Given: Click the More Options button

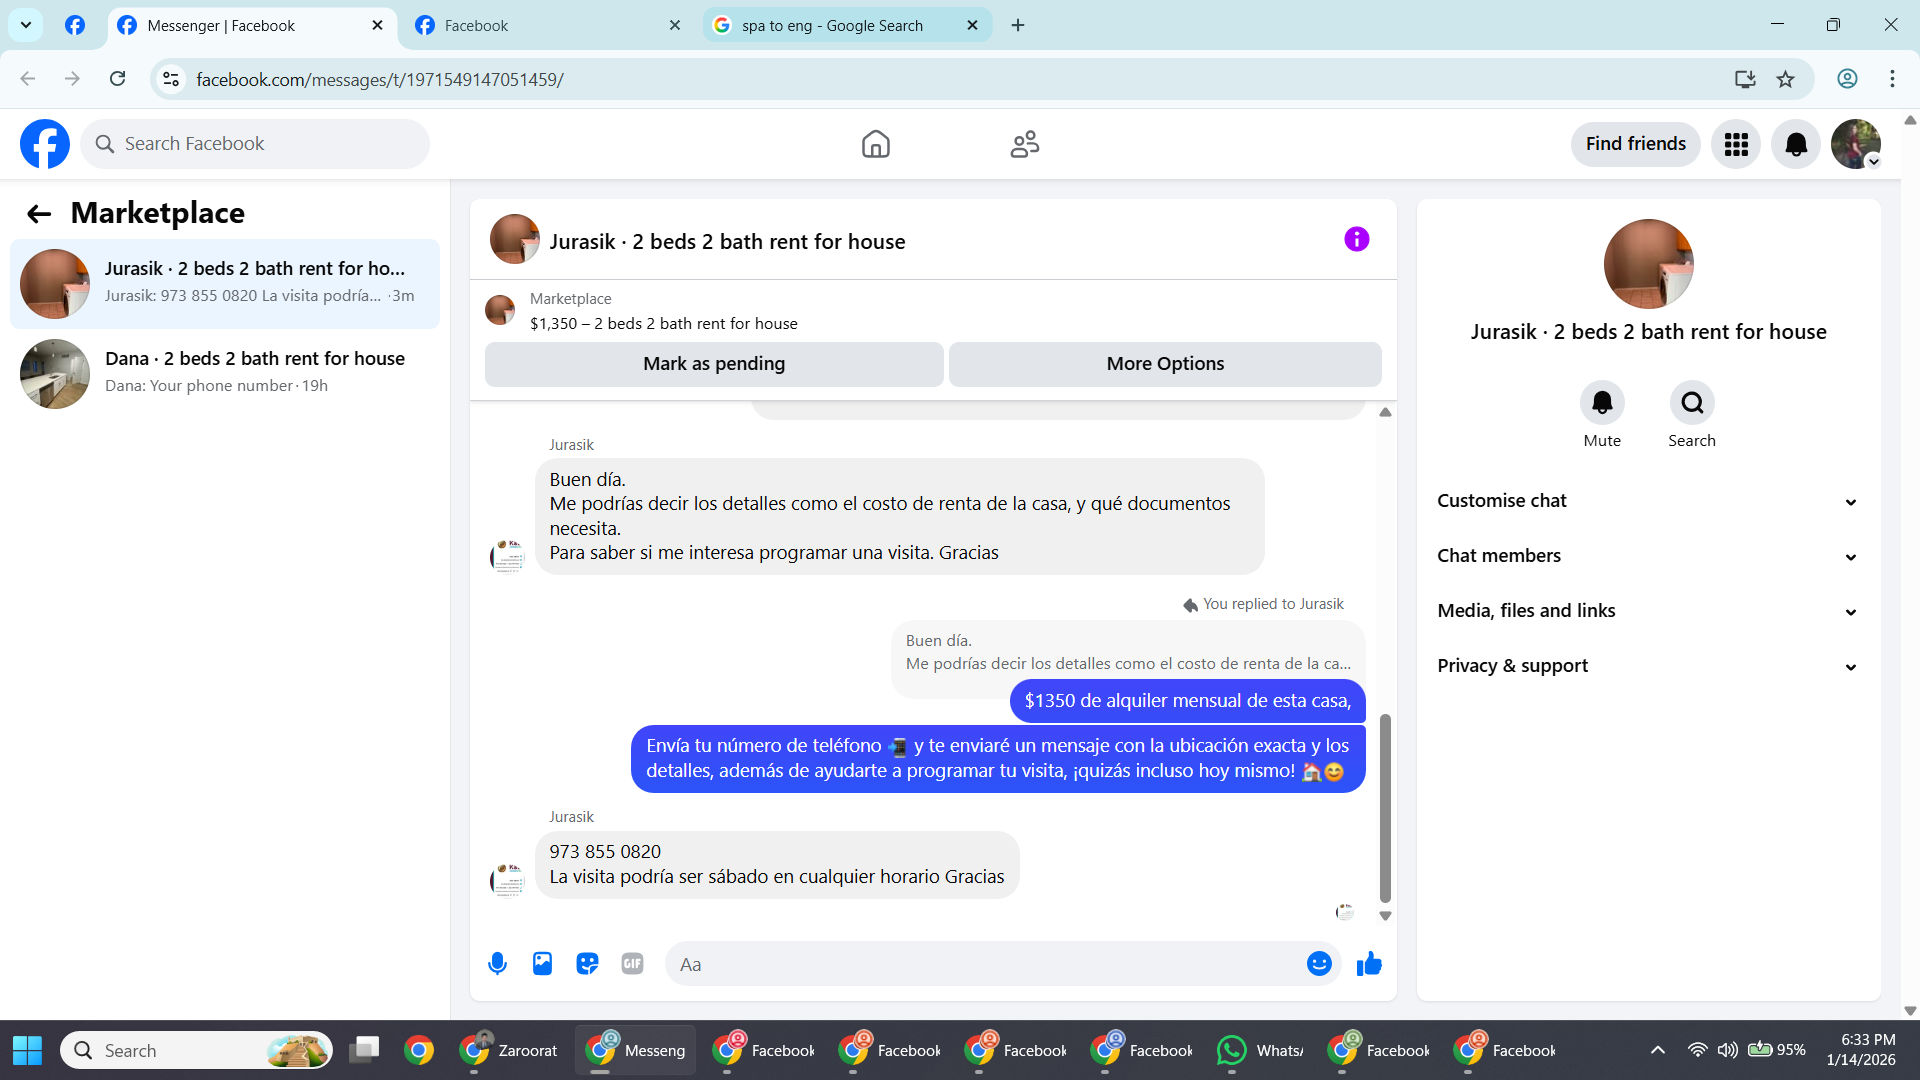Looking at the screenshot, I should tap(1165, 364).
